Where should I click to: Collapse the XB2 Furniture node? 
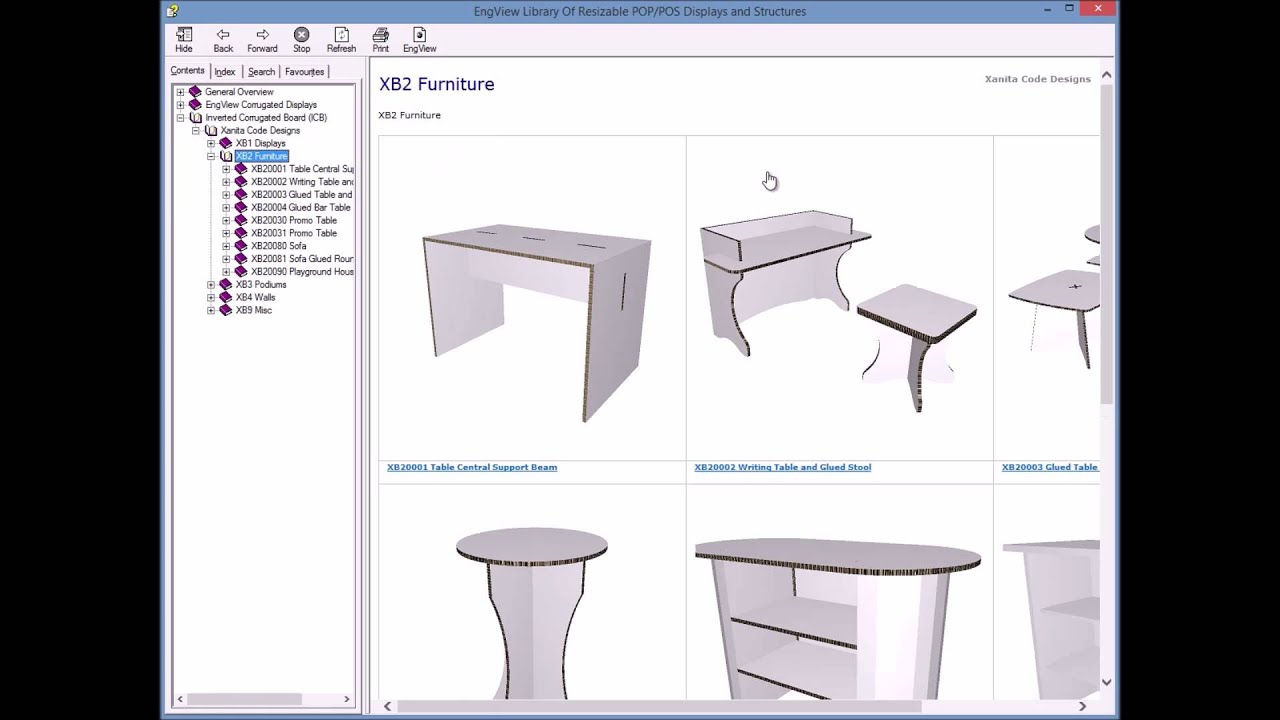click(x=211, y=157)
